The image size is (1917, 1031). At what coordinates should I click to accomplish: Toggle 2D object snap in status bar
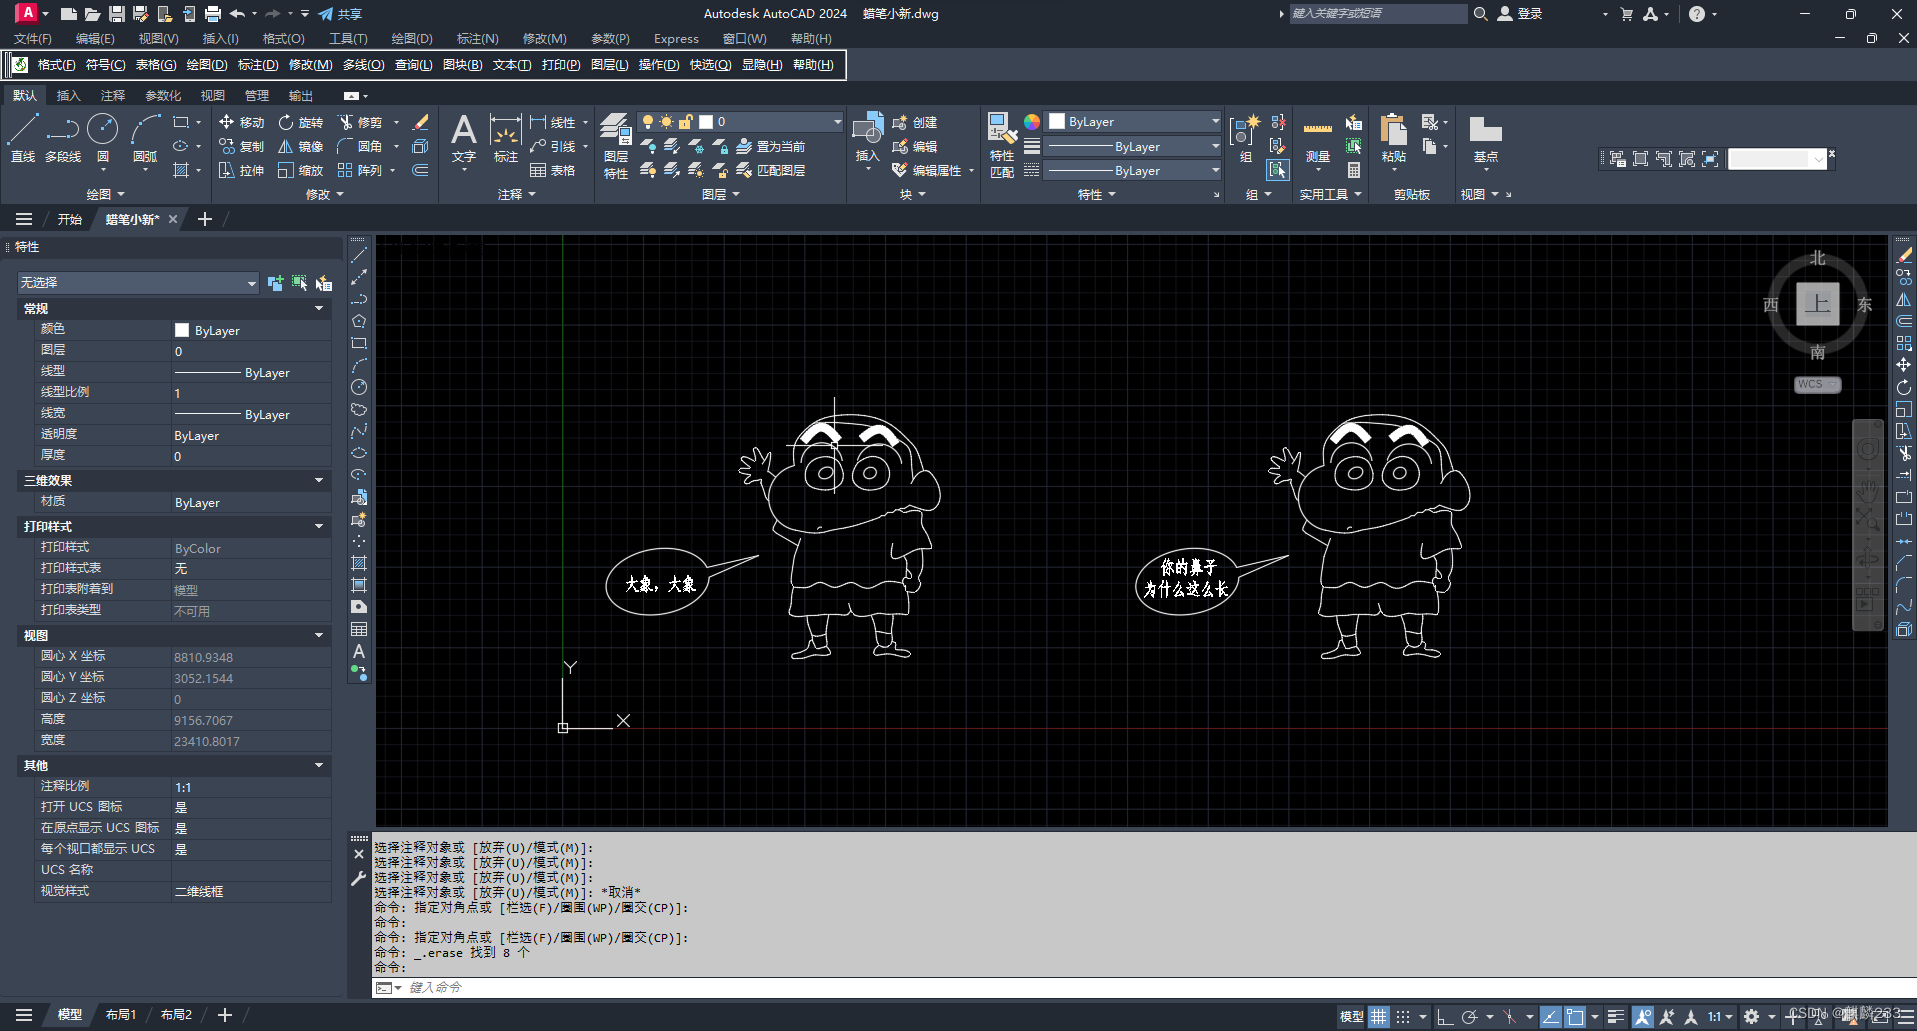pyautogui.click(x=1575, y=1016)
